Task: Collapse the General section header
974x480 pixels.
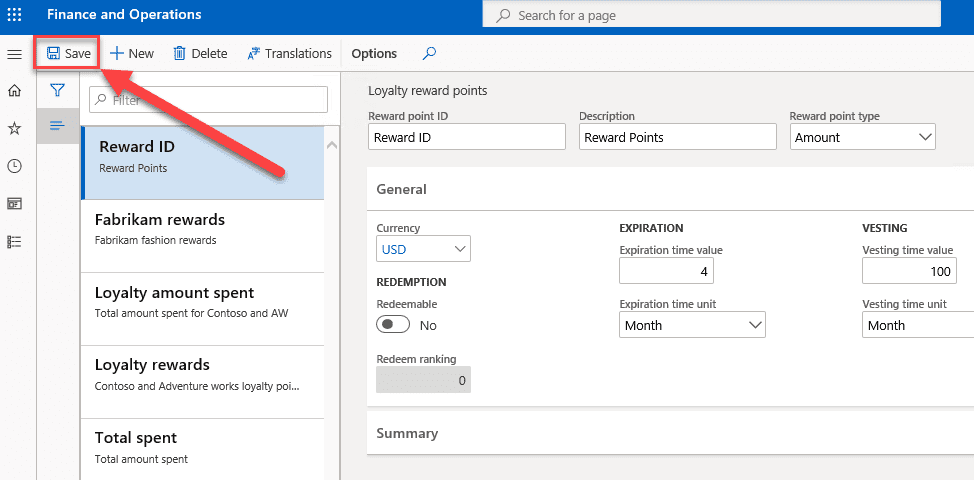Action: pyautogui.click(x=670, y=189)
